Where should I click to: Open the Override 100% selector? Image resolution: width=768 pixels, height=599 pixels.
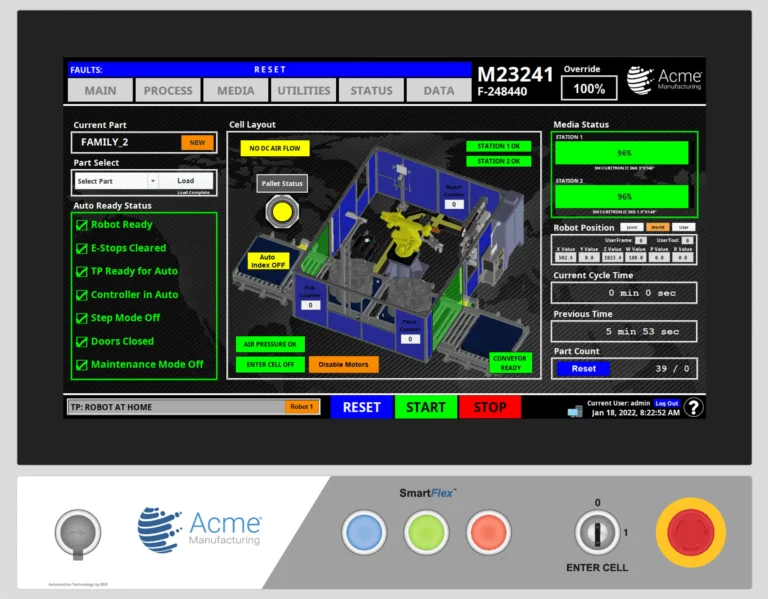(589, 89)
